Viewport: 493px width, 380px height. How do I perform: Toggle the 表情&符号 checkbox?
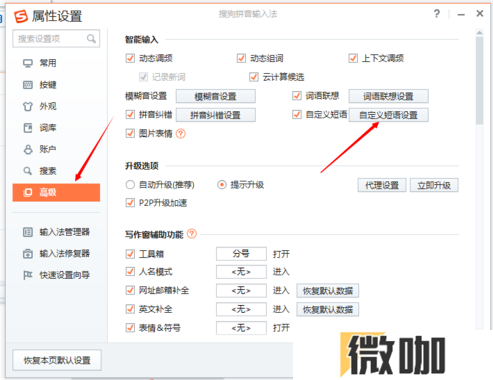click(x=130, y=328)
